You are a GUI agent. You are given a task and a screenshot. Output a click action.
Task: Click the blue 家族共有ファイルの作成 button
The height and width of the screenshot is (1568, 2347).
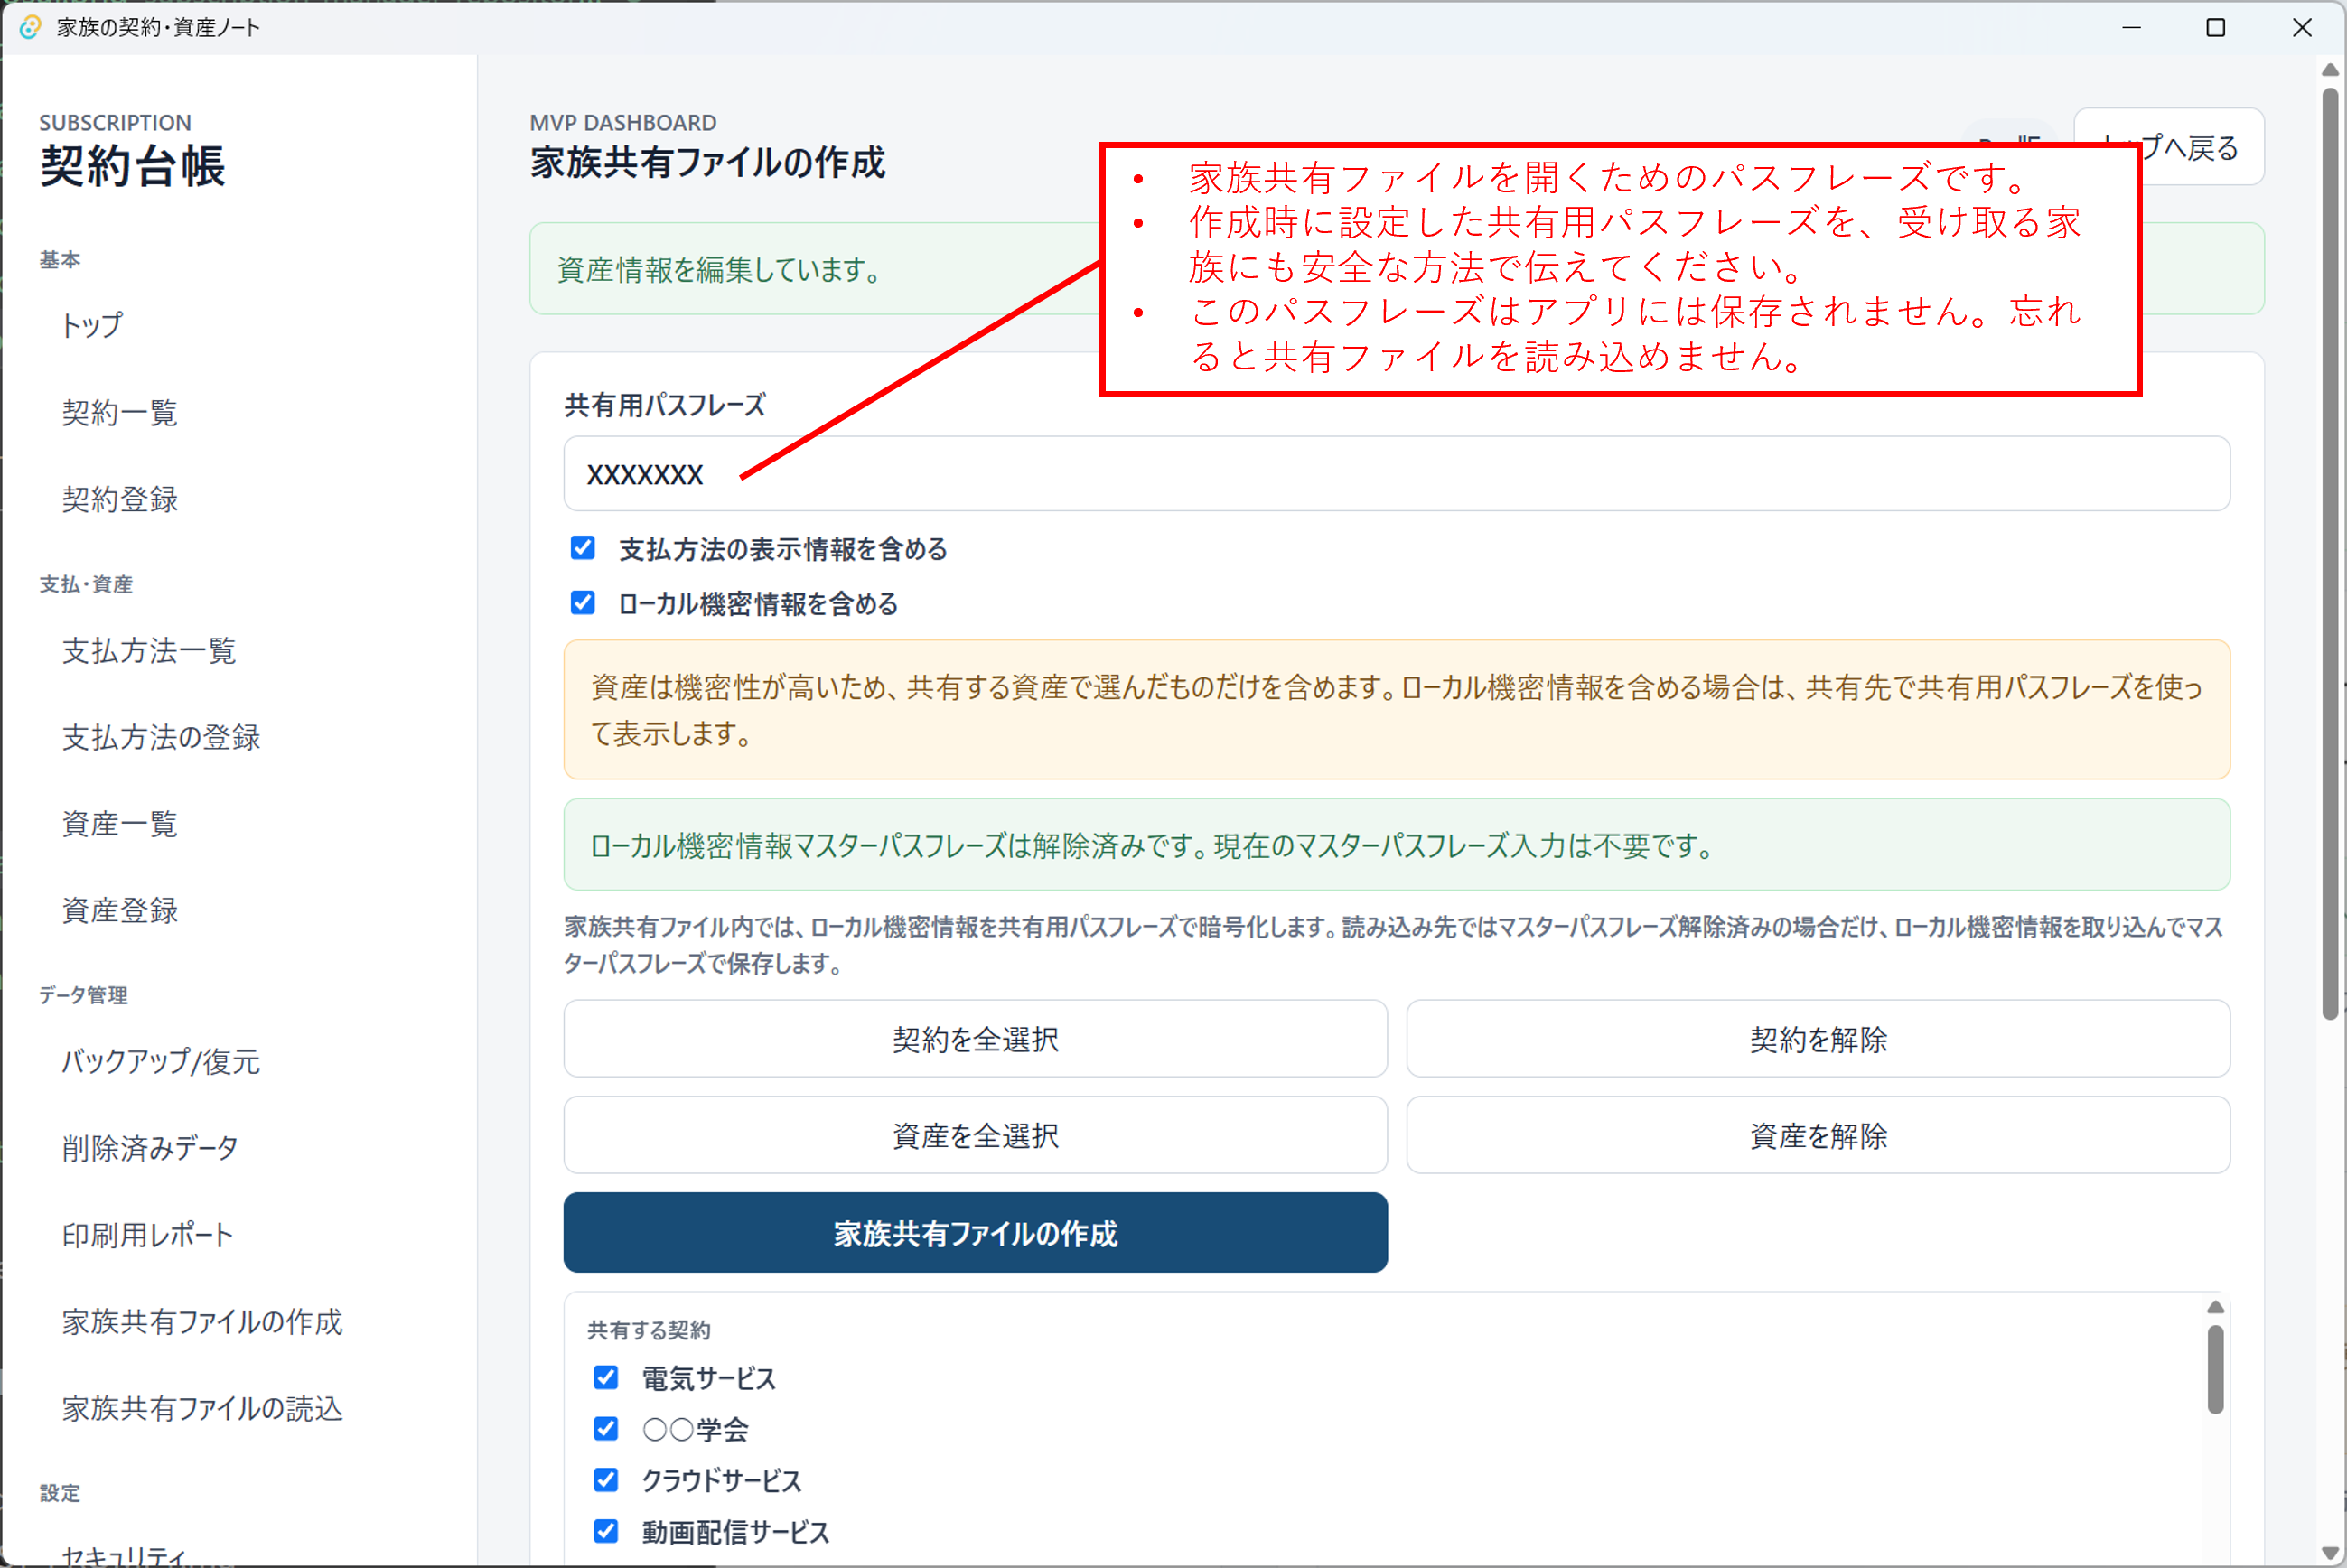point(975,1233)
